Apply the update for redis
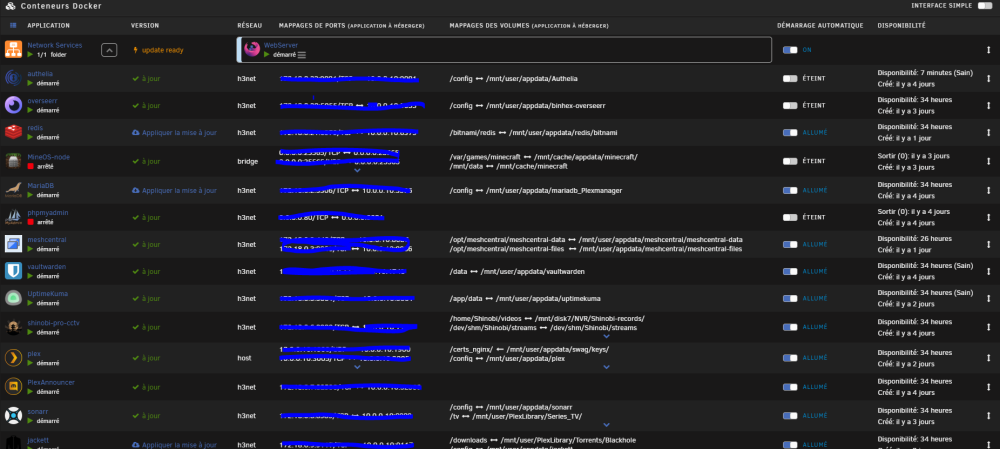1000x449 pixels. [x=174, y=133]
